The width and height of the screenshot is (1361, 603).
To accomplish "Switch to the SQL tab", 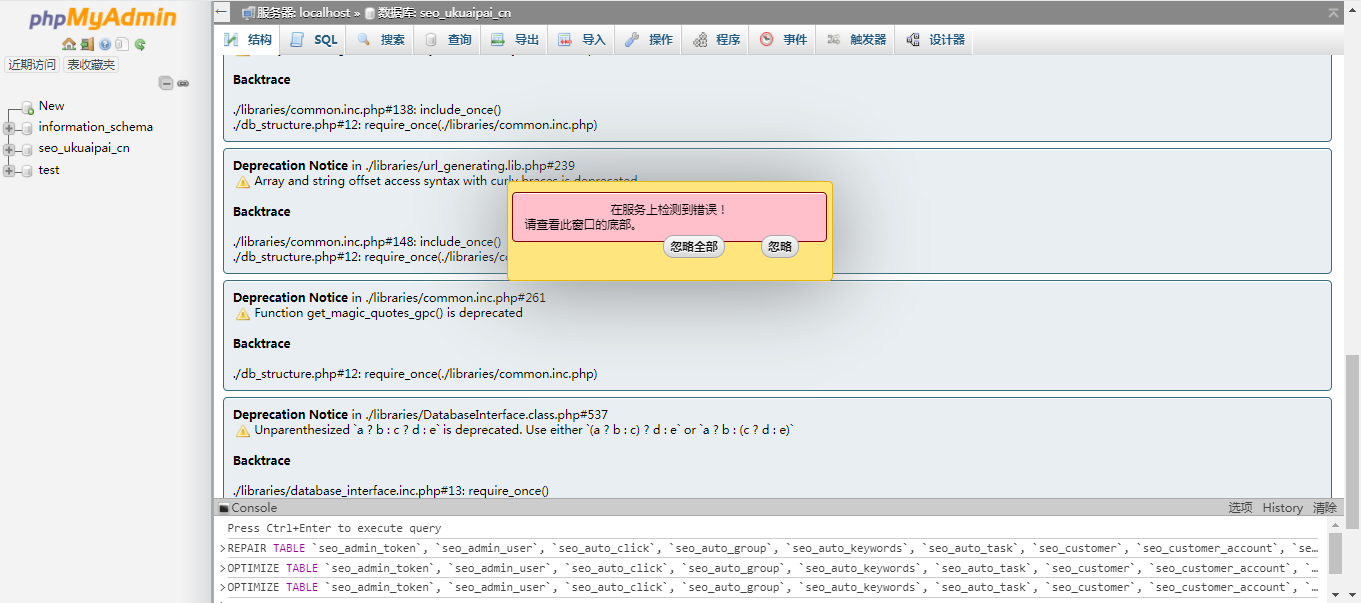I will (x=313, y=40).
